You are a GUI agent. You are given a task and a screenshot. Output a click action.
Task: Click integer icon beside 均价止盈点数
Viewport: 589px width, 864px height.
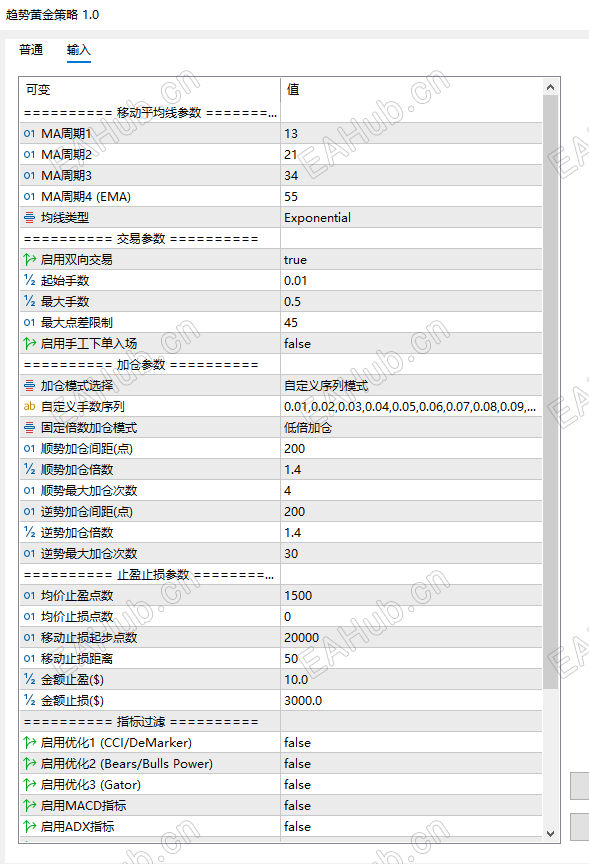click(29, 596)
